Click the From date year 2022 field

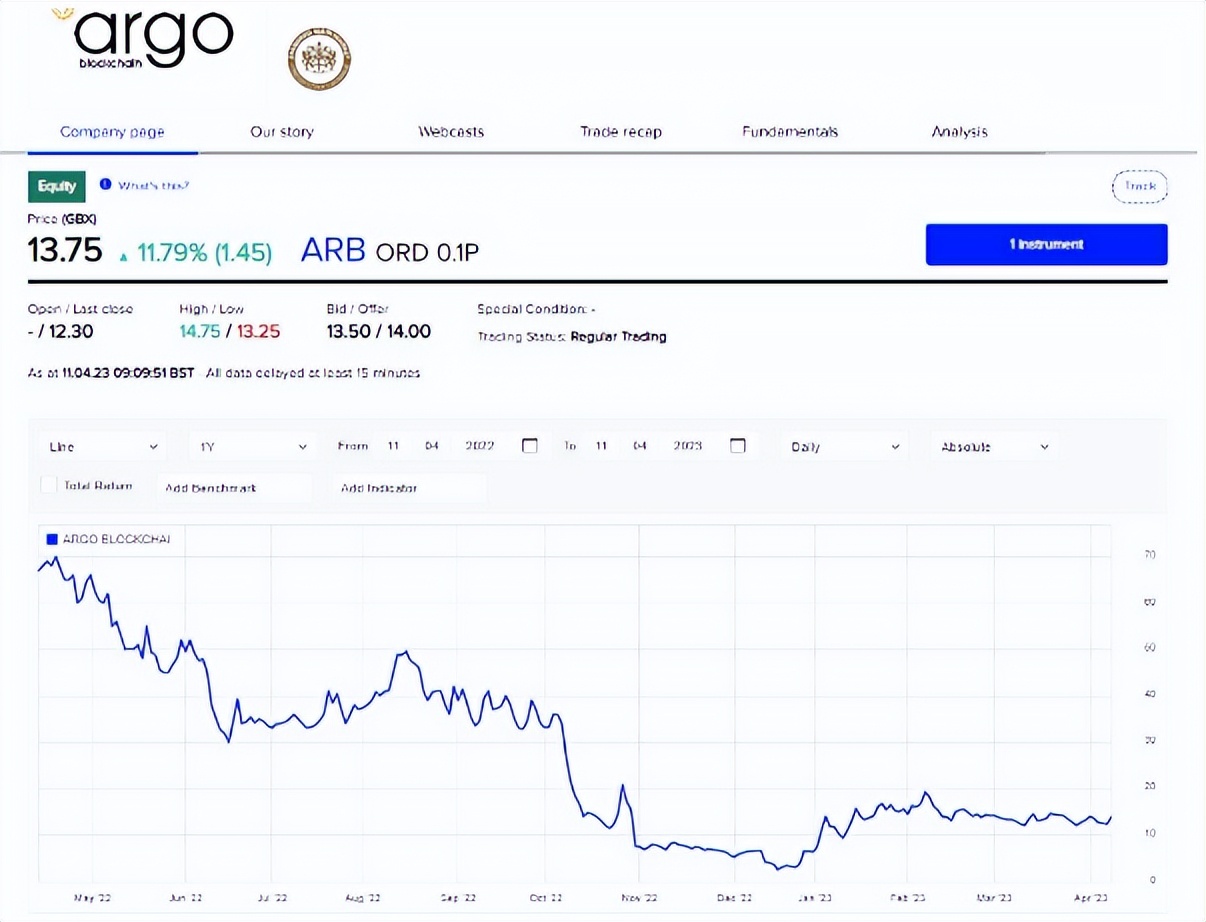click(x=480, y=447)
